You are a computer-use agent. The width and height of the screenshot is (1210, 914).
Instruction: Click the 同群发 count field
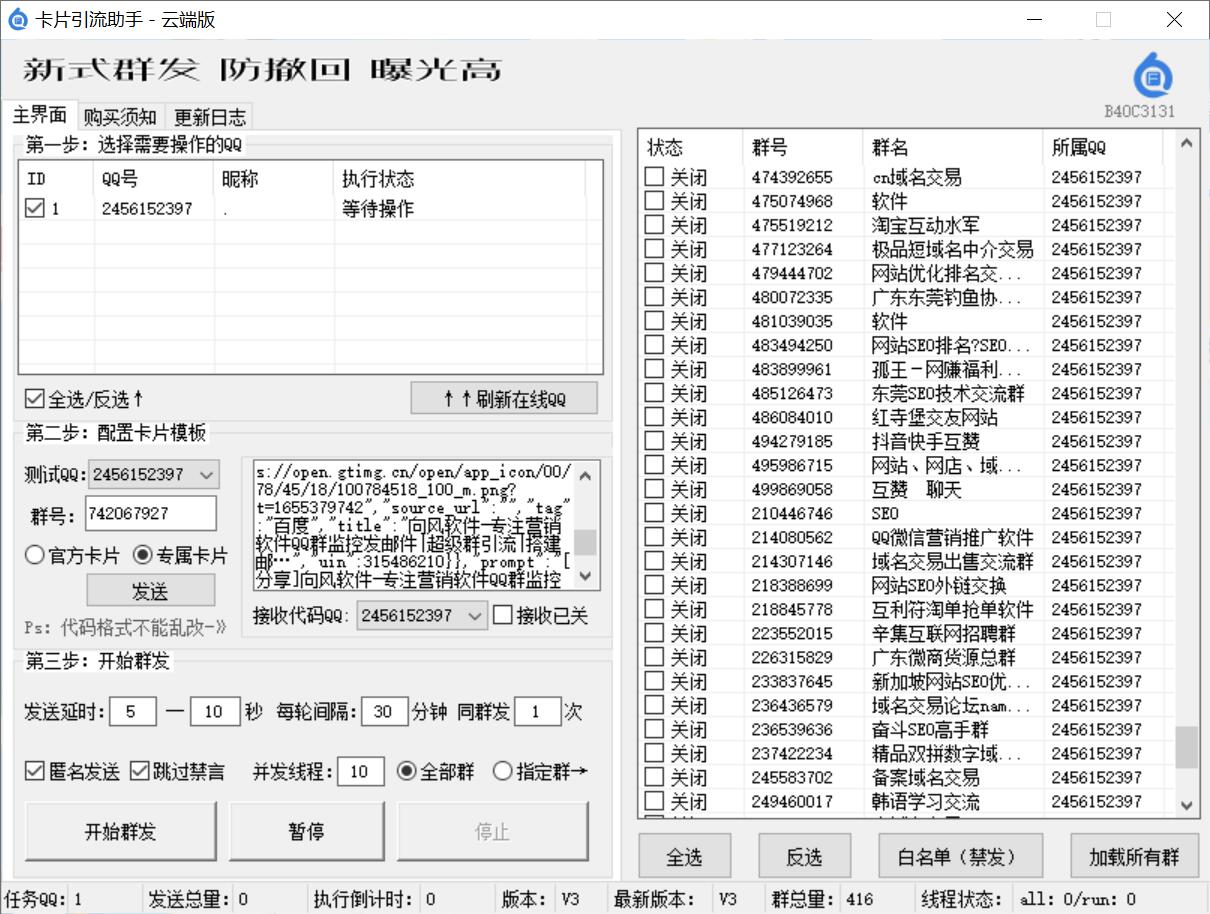538,712
